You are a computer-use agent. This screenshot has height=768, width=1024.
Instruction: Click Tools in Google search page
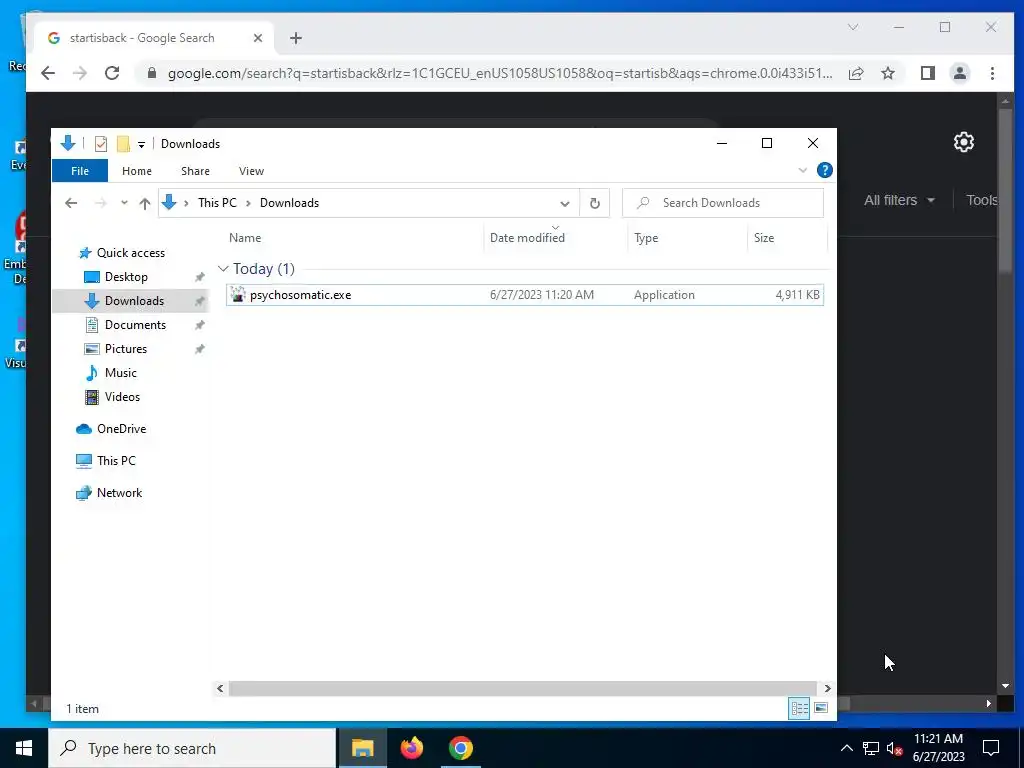point(982,200)
